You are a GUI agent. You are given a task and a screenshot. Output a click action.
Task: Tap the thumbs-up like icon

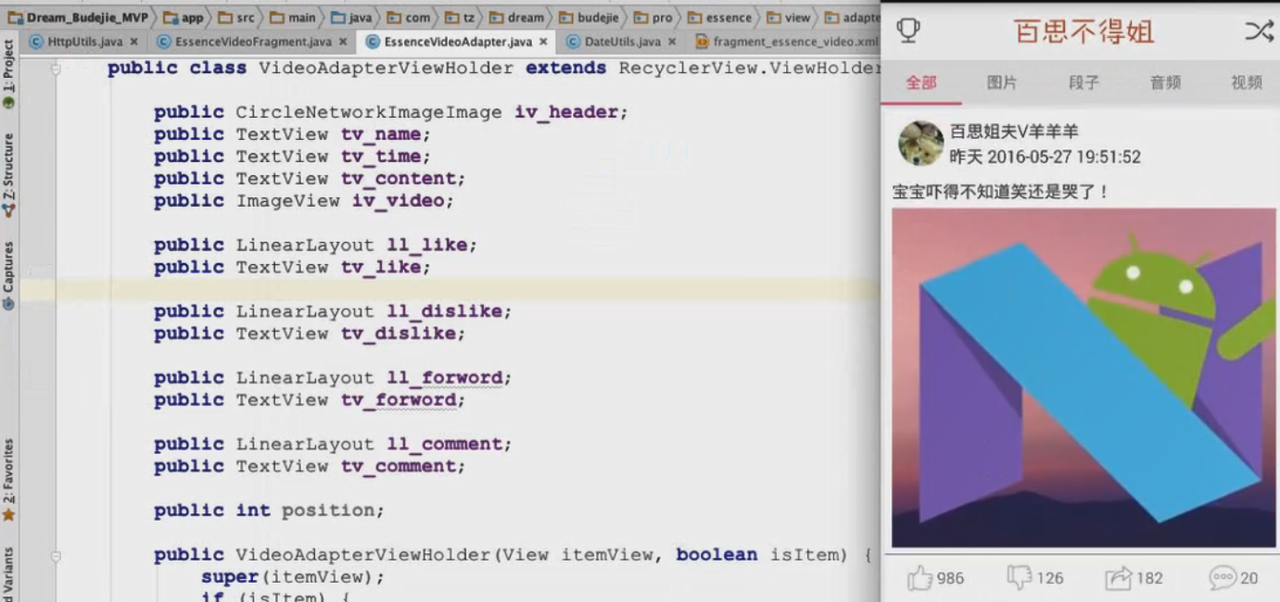919,577
